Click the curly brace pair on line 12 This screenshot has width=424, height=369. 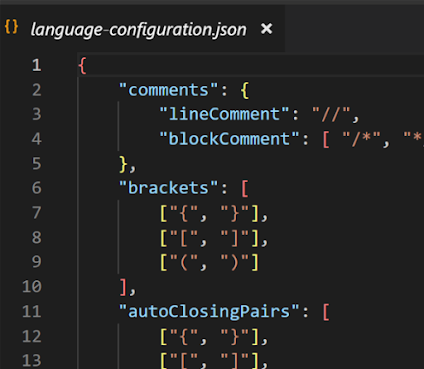(x=209, y=336)
